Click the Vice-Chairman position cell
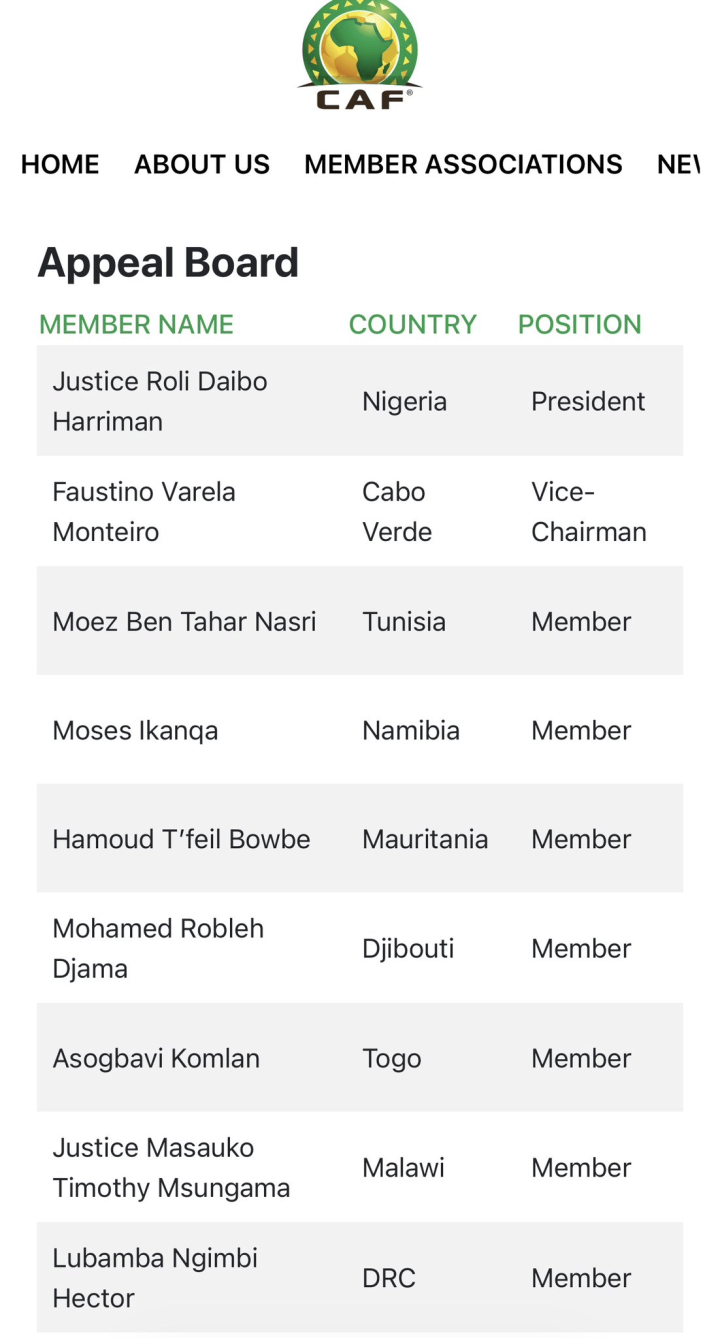Screen dimensions: 720x1338 (588, 511)
